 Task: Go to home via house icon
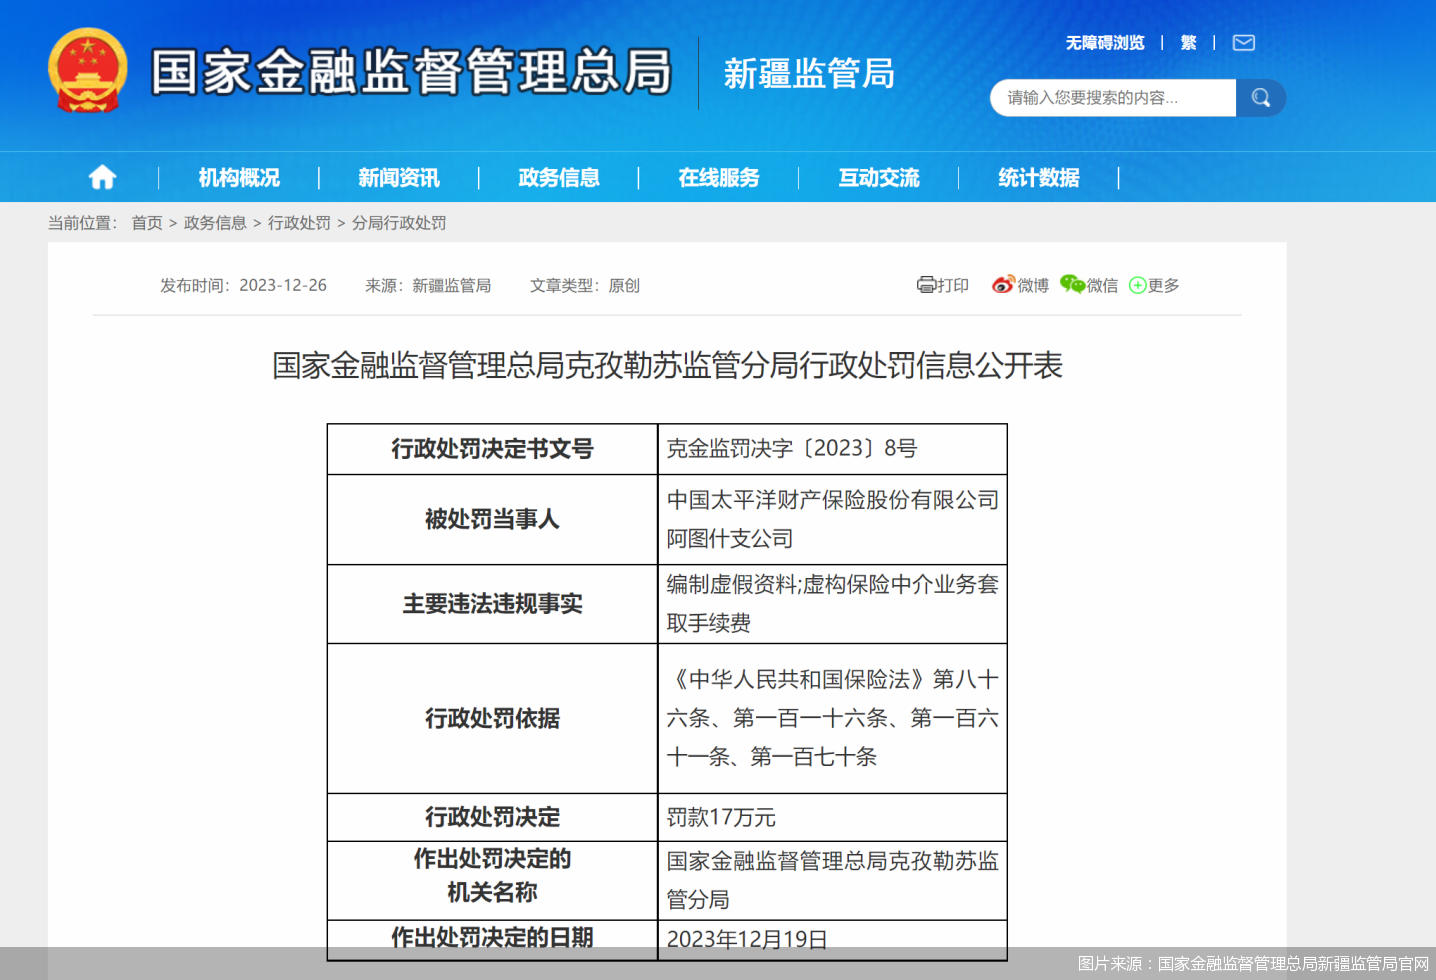click(102, 178)
